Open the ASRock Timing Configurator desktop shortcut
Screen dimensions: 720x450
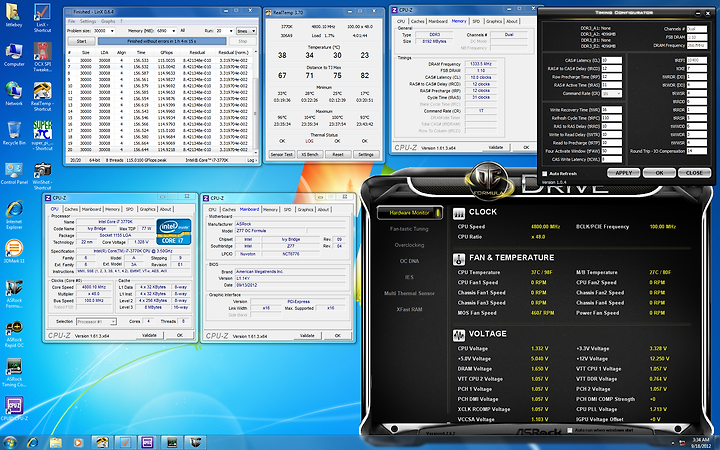click(x=14, y=373)
